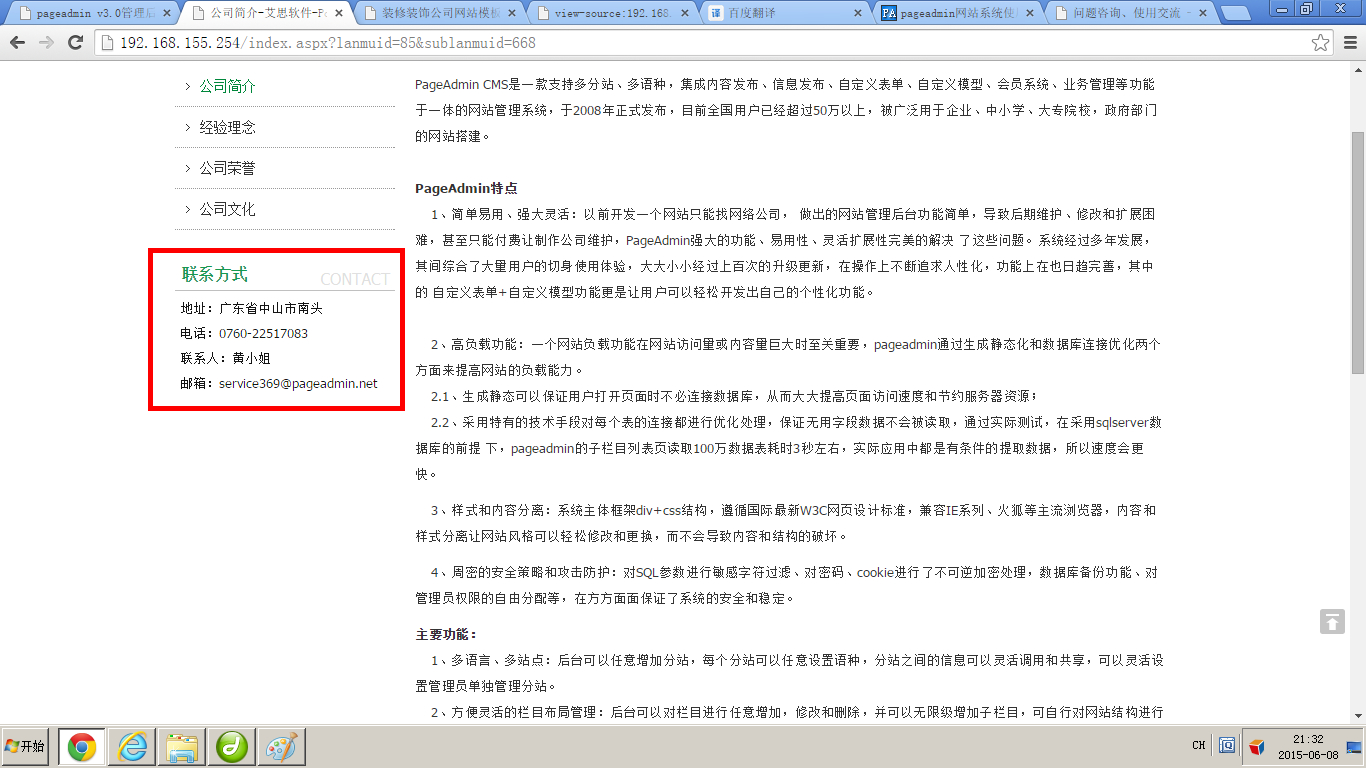Click the back-to-top arrow button on page
The width and height of the screenshot is (1366, 768).
pos(1332,621)
